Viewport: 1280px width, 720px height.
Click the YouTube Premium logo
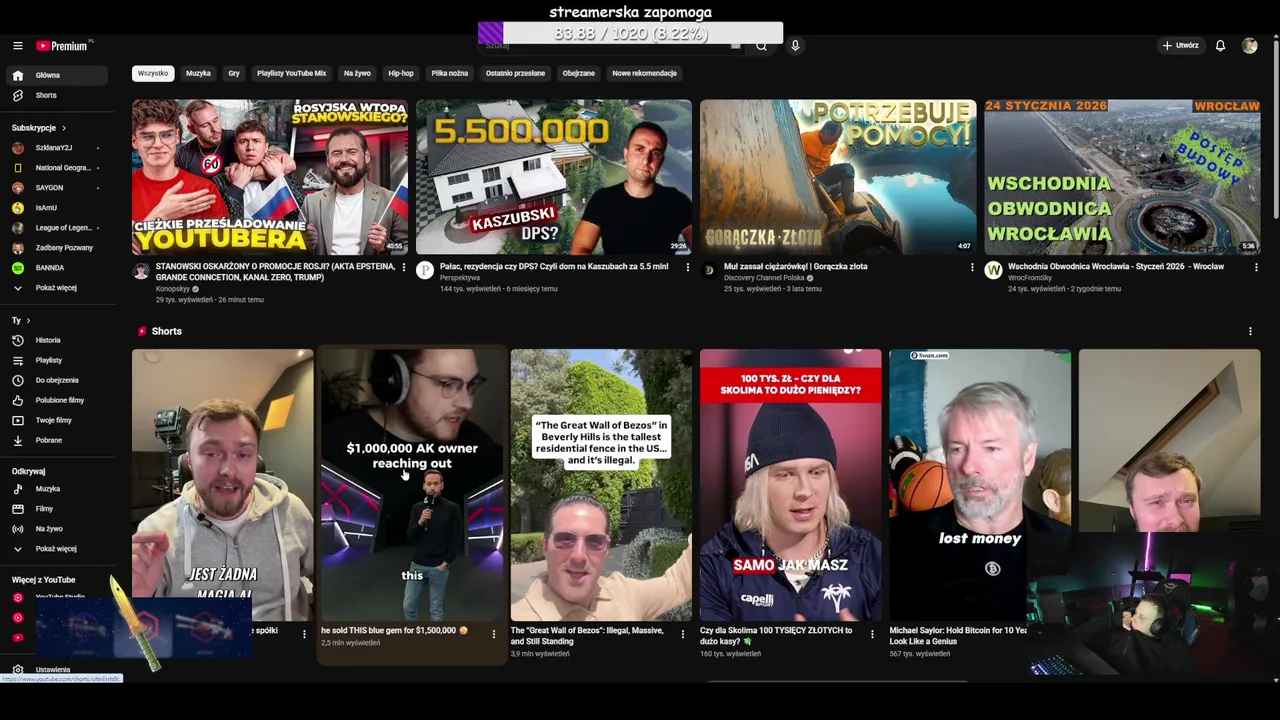[63, 45]
